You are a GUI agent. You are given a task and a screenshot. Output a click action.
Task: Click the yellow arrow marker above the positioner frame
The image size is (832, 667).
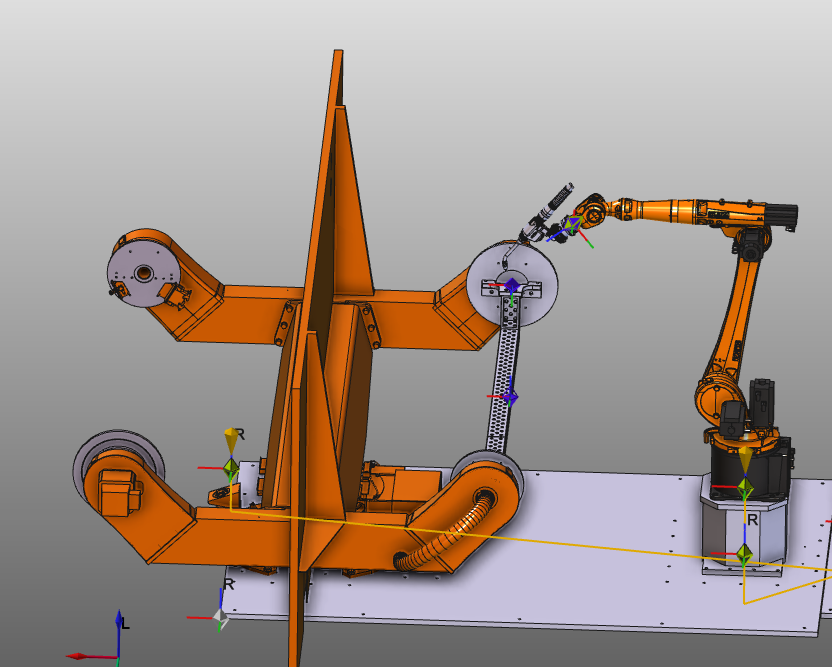click(x=231, y=440)
